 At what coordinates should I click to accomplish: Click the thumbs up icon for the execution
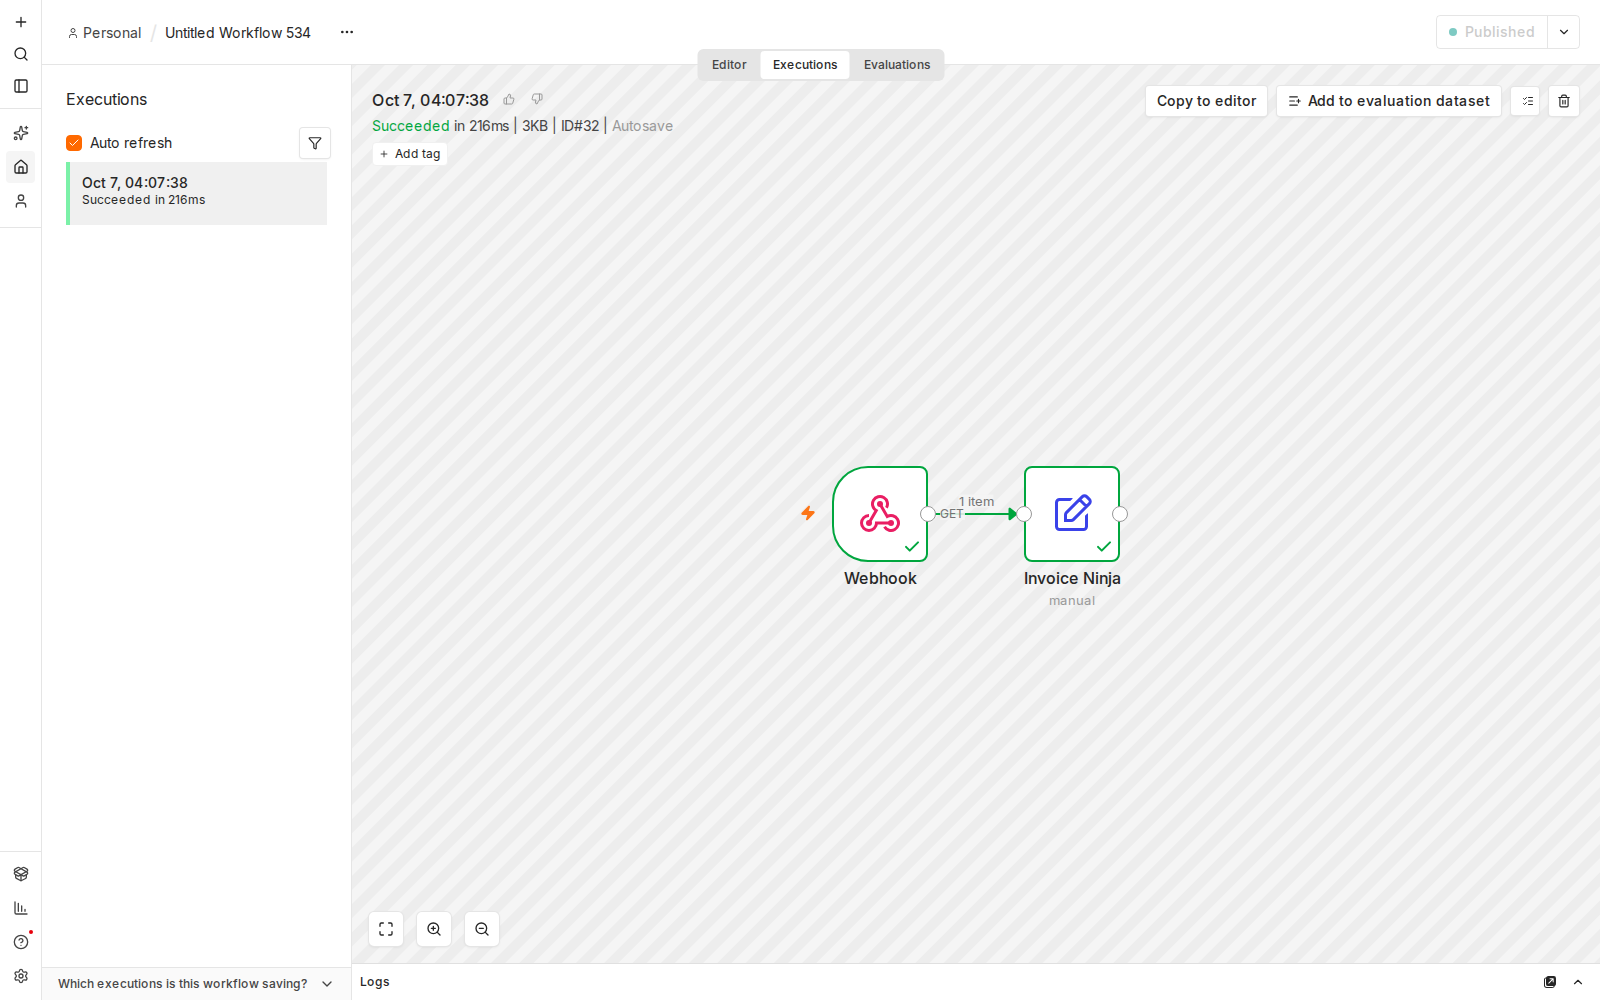pos(509,99)
